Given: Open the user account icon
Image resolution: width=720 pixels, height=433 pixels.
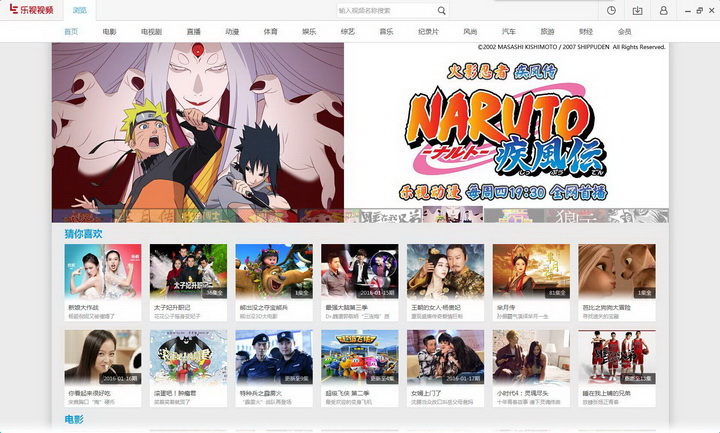Looking at the screenshot, I should click(x=664, y=11).
